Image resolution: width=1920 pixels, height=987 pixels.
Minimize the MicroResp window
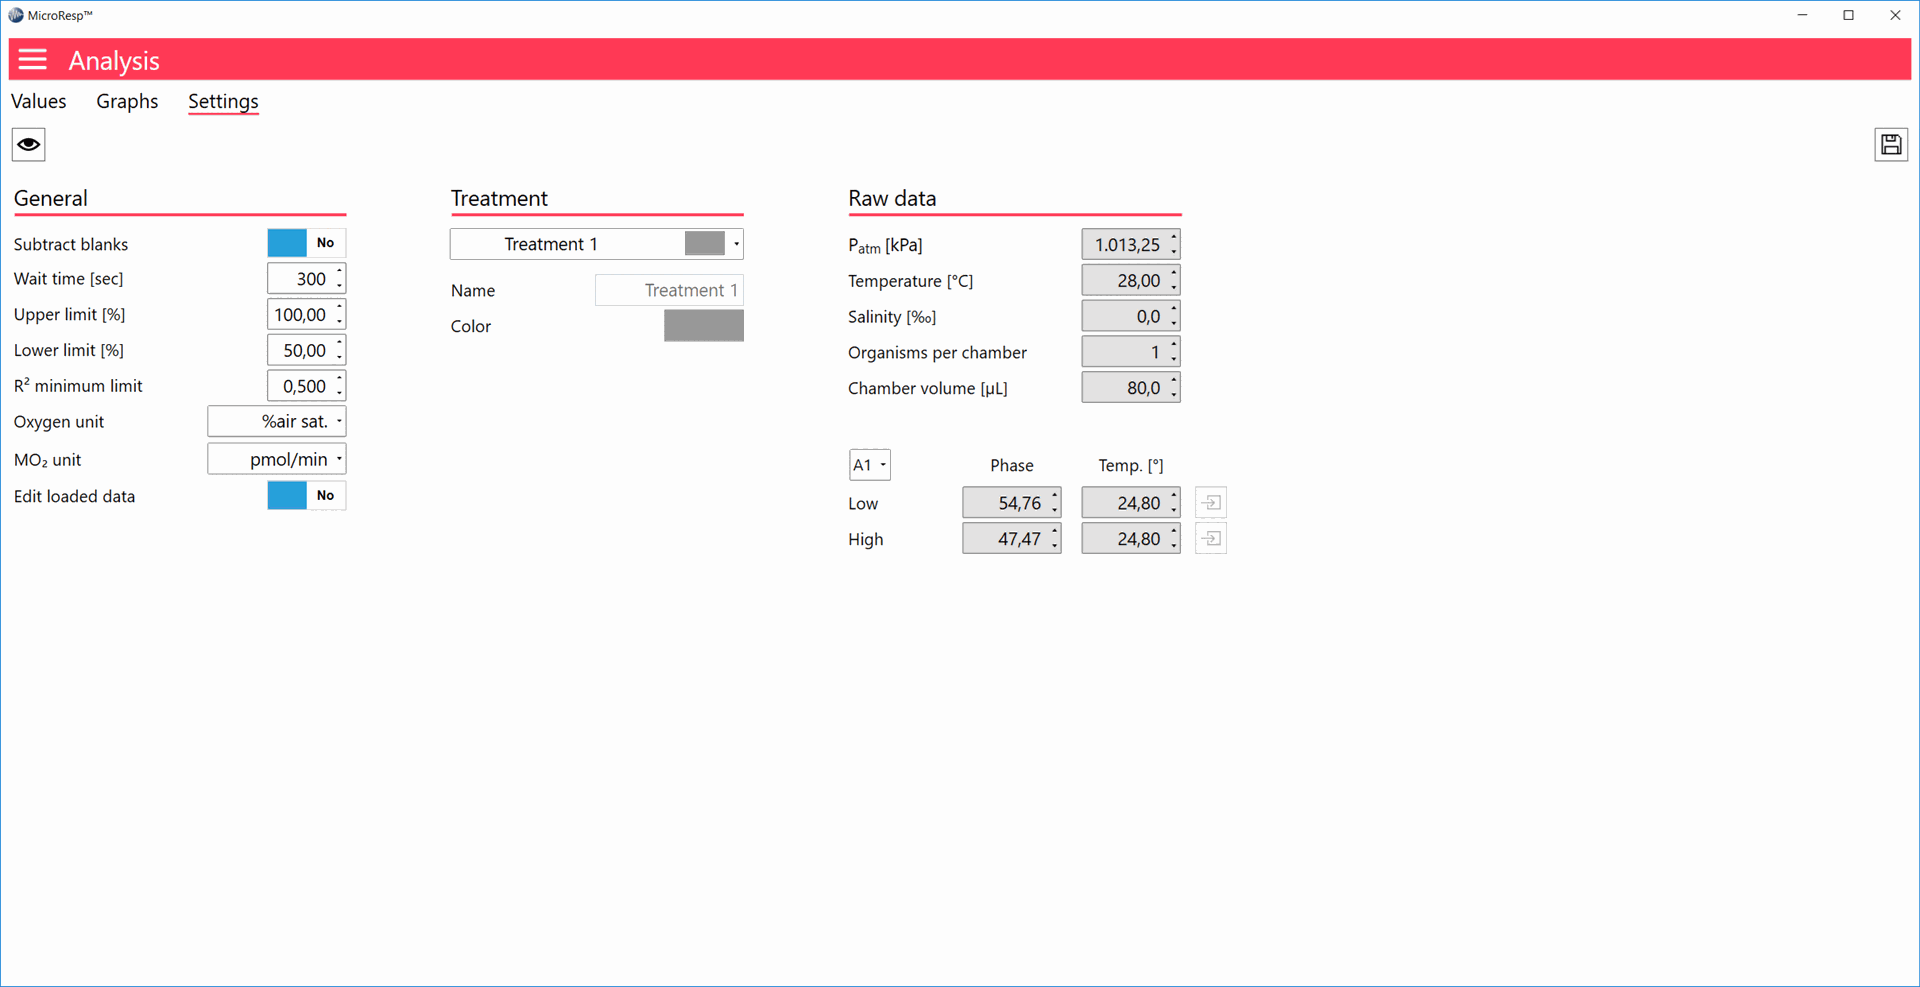1802,15
